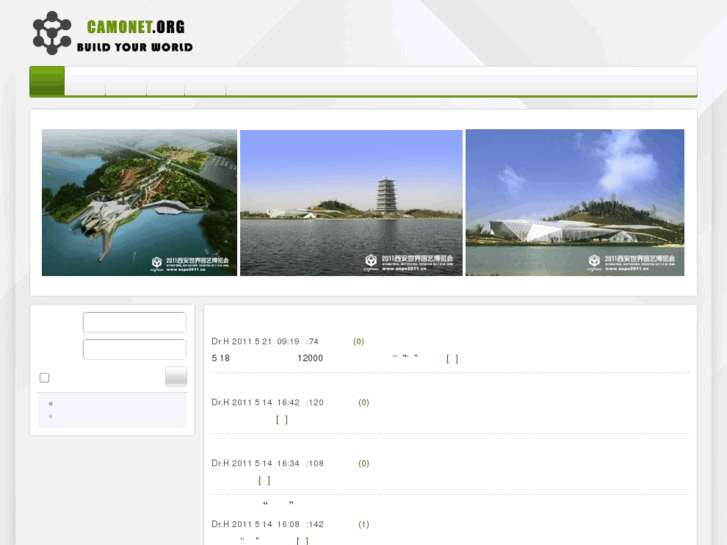
Task: Click the ":142" view count
Action: pyautogui.click(x=315, y=524)
